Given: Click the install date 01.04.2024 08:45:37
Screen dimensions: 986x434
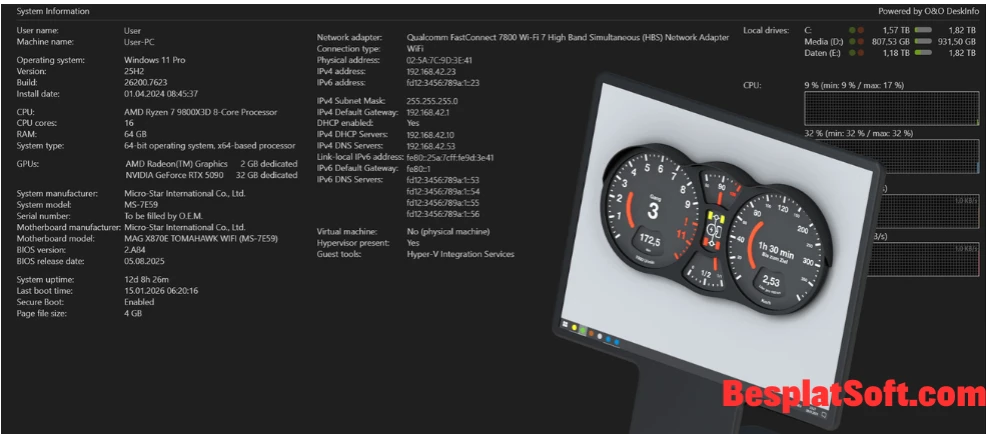Looking at the screenshot, I should click(161, 94).
